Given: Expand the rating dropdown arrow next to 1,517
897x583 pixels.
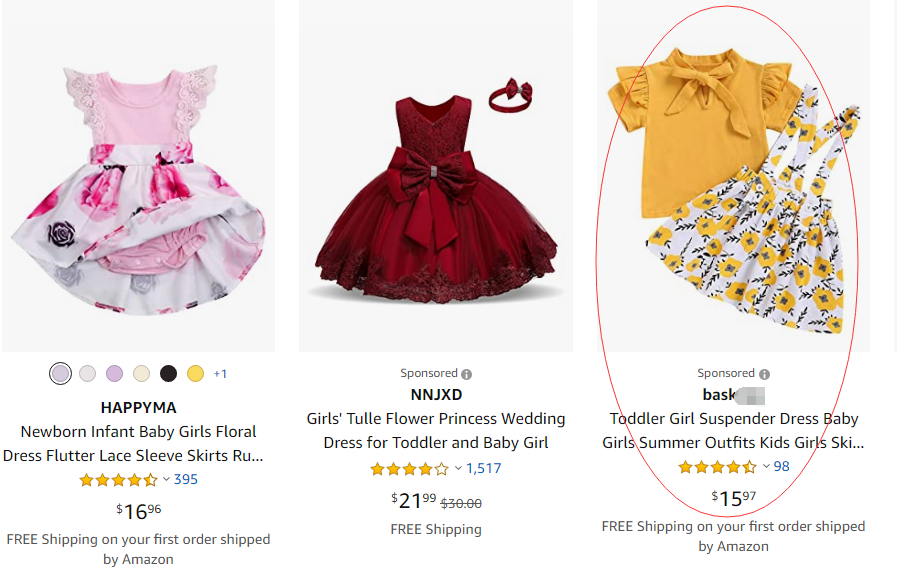Looking at the screenshot, I should point(458,468).
